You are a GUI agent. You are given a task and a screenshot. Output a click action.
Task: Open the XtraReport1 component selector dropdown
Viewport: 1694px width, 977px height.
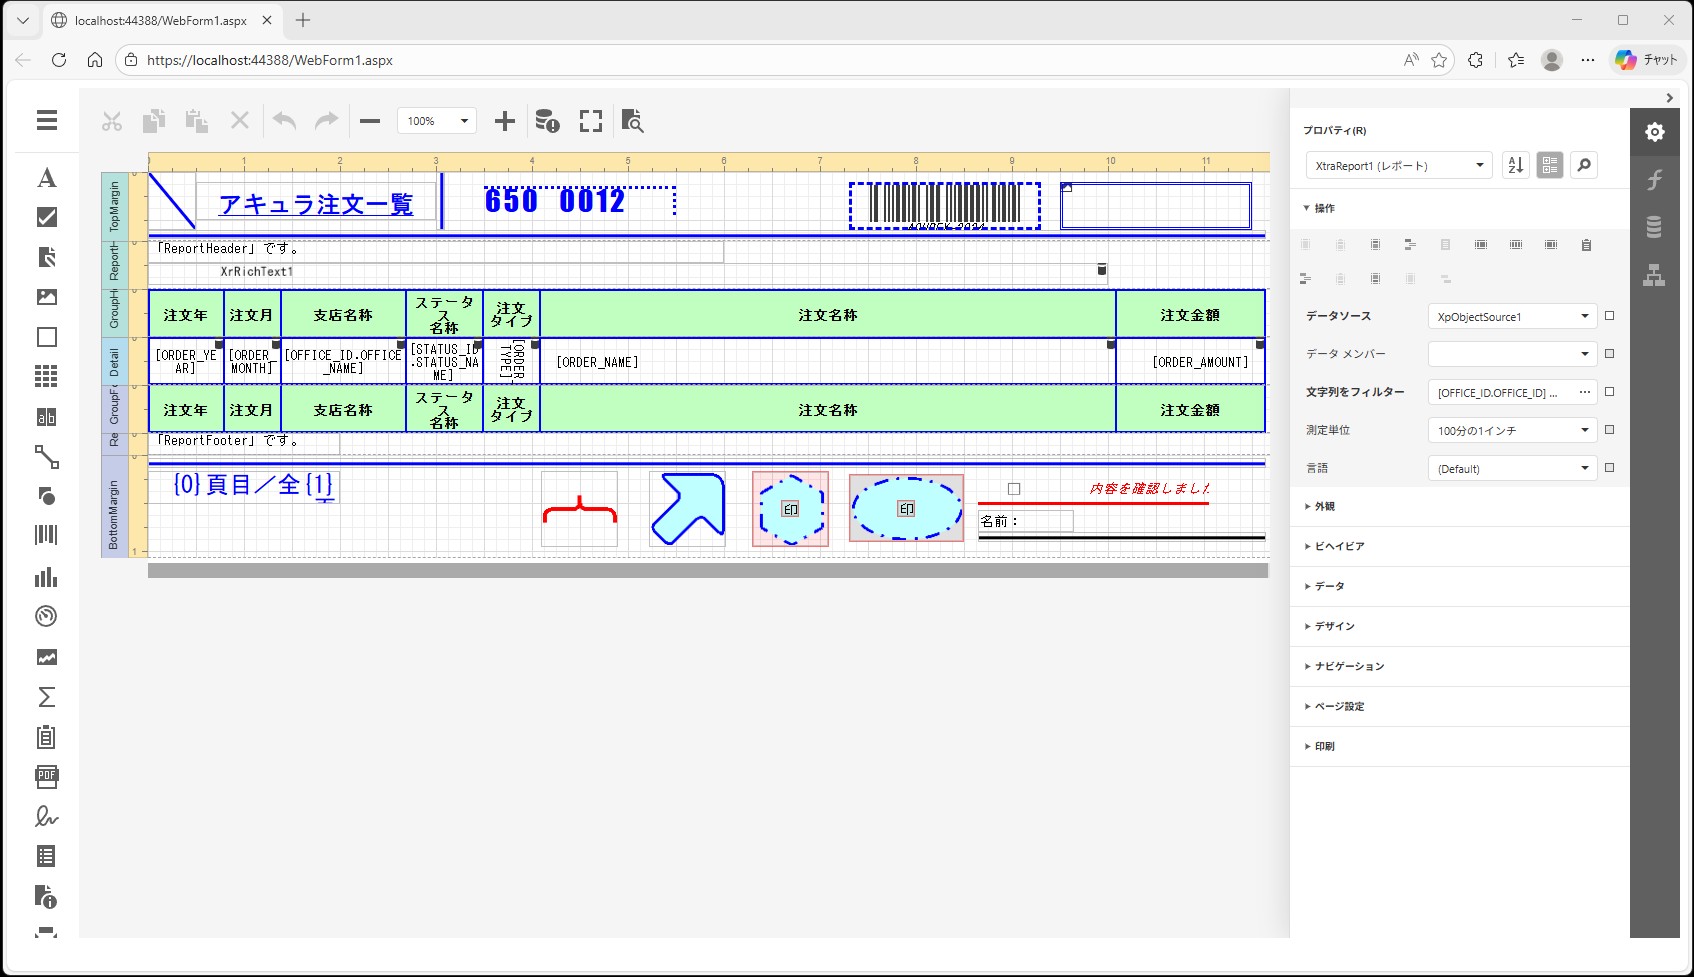1399,166
